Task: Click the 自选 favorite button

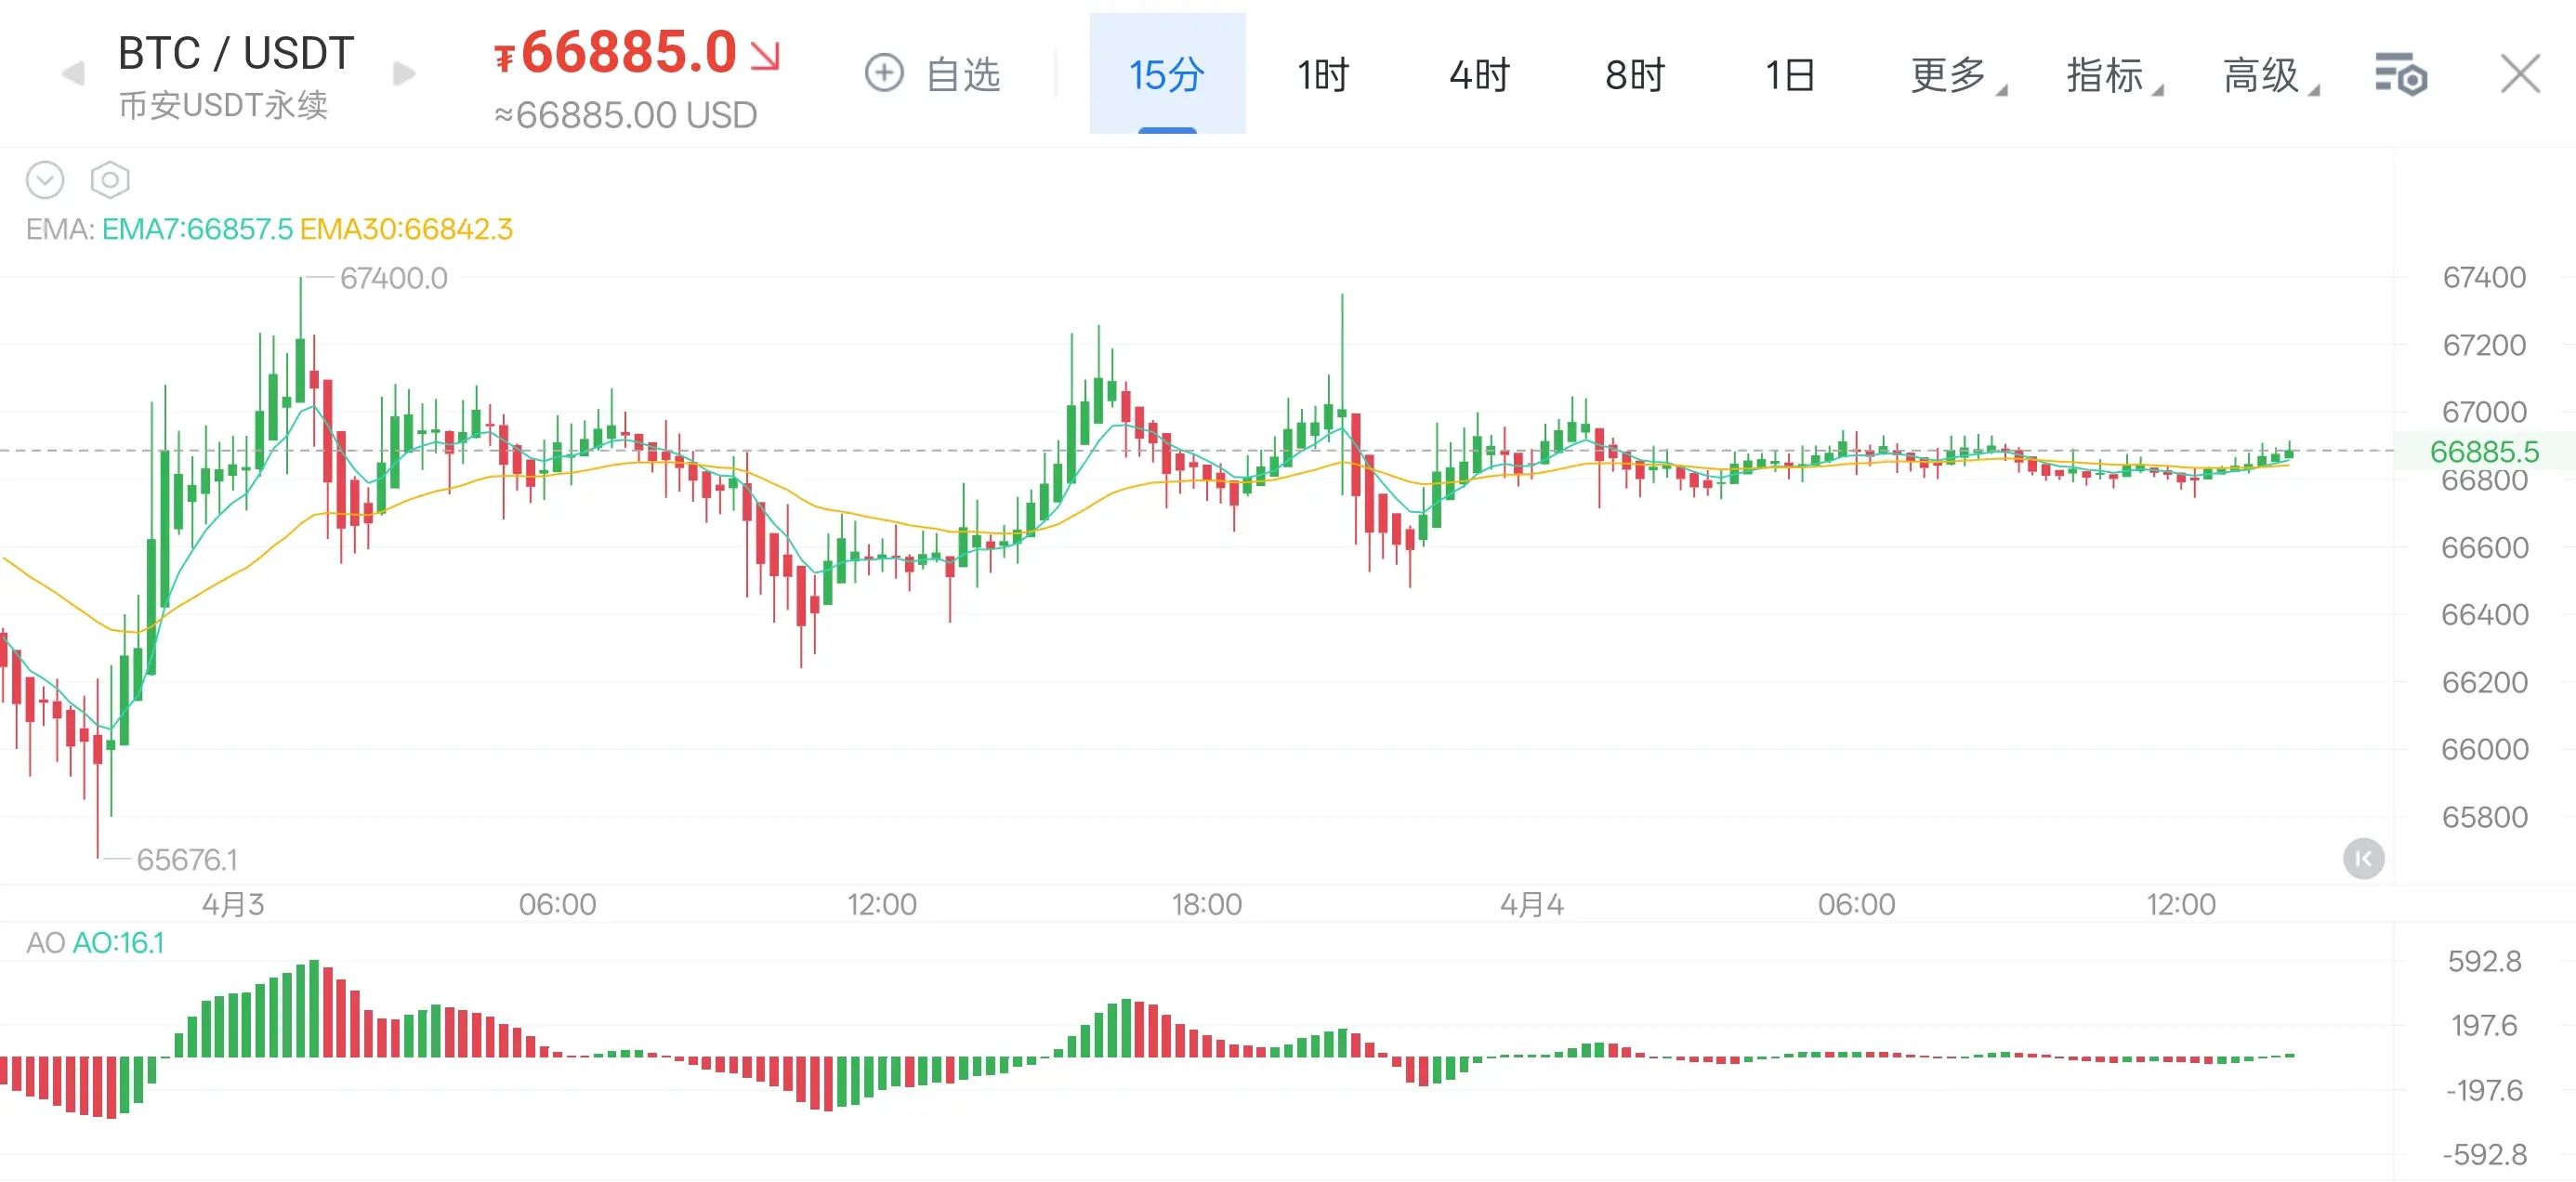Action: [962, 75]
